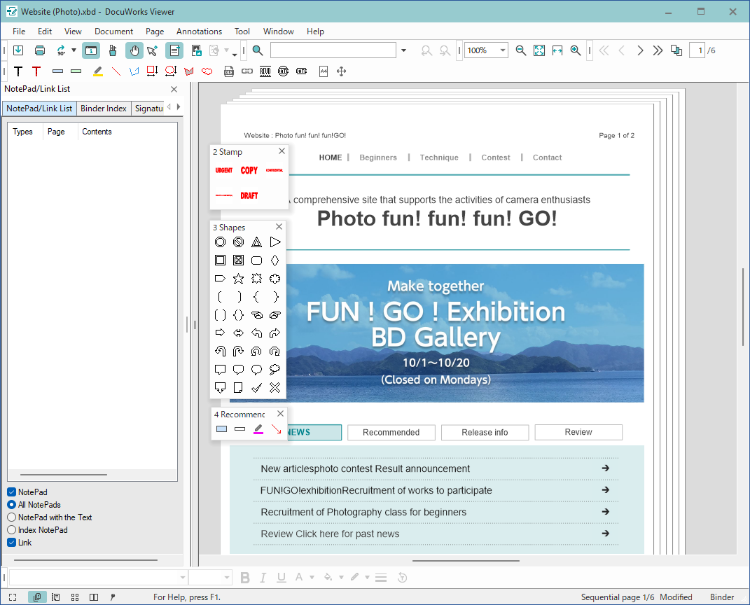Image resolution: width=750 pixels, height=605 pixels.
Task: Open the Annotations menu
Action: pos(199,31)
